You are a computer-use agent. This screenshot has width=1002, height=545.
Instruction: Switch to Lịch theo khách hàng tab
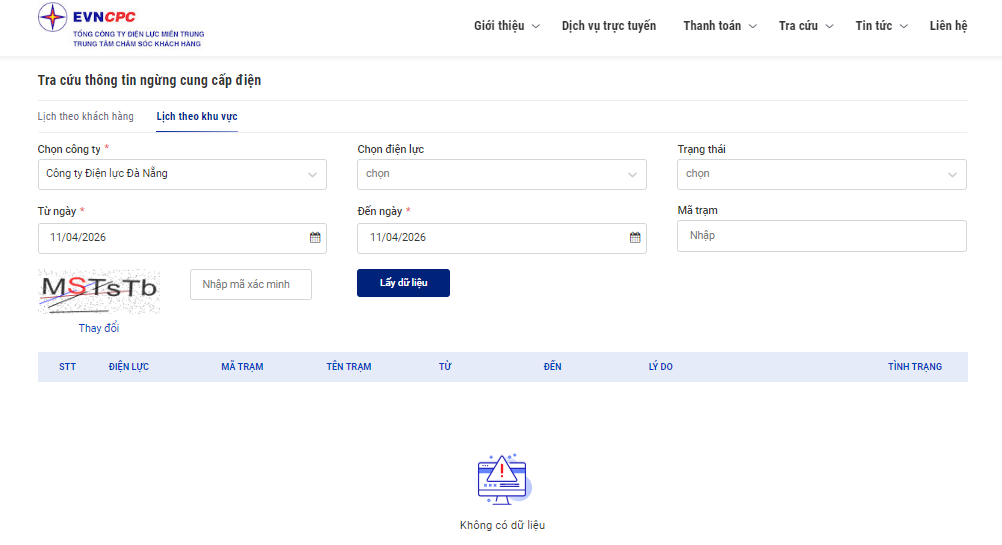point(86,117)
